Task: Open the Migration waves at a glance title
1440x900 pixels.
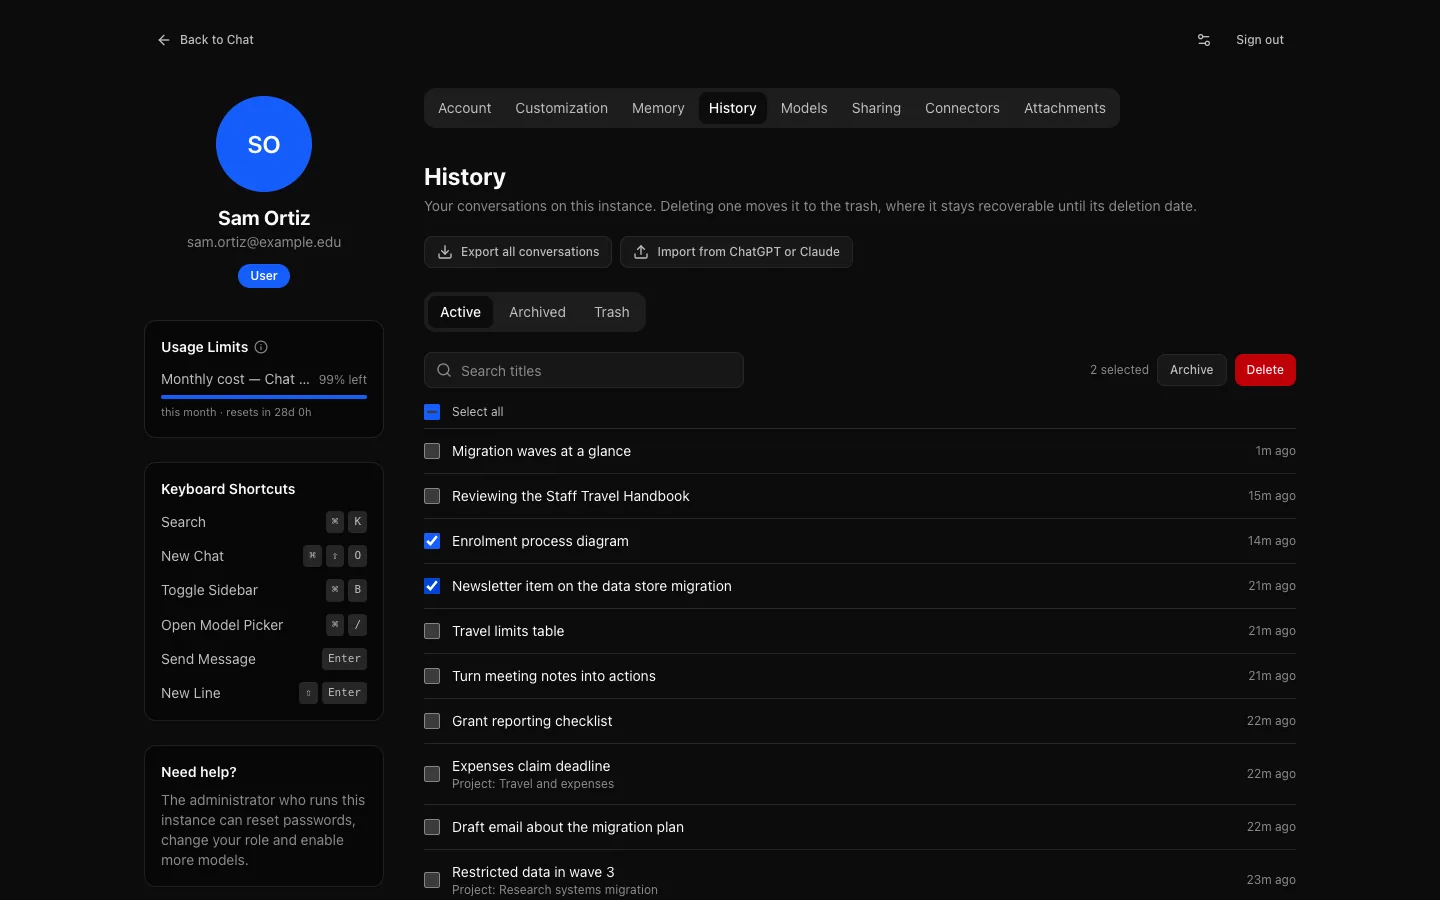Action: click(x=541, y=451)
